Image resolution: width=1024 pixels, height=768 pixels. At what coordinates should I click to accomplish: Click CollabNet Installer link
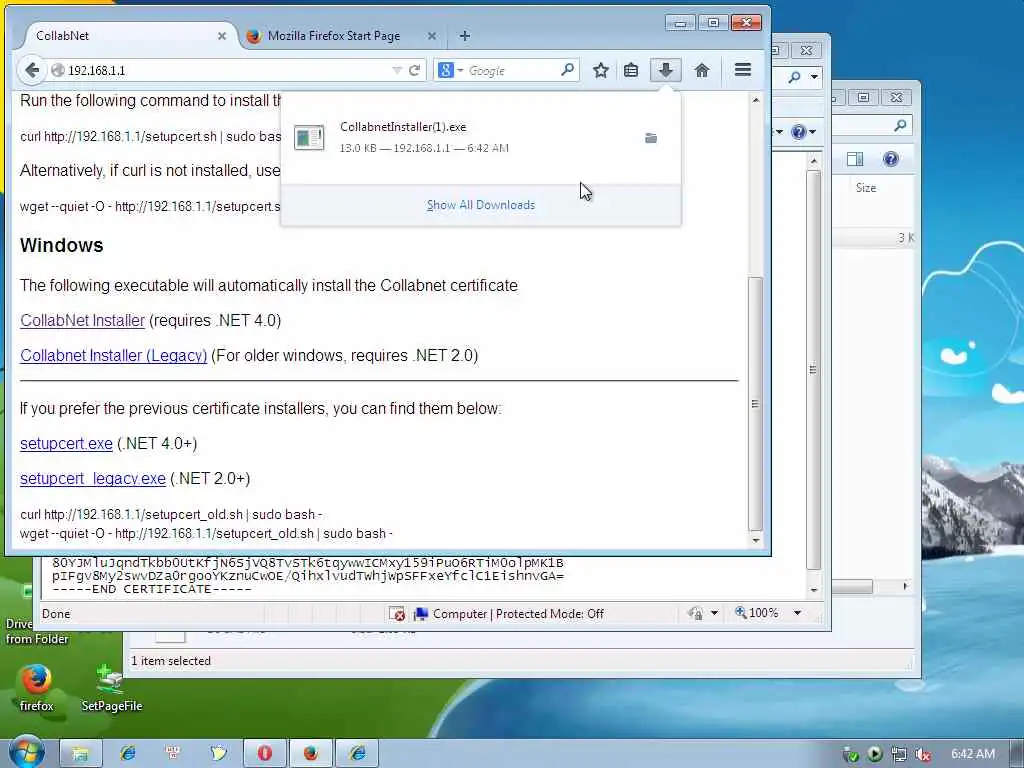click(82, 321)
